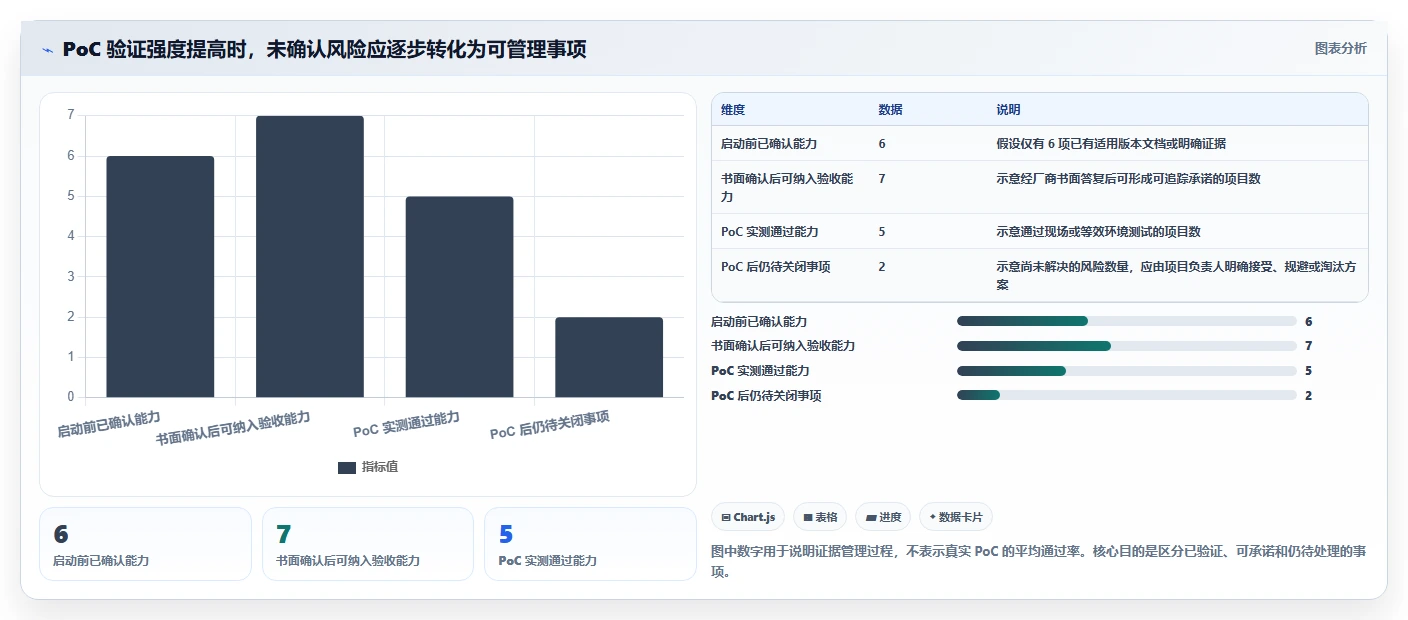This screenshot has height=620, width=1408.
Task: Click the footnote text starting 图中数字用于说明
Action: click(1039, 562)
